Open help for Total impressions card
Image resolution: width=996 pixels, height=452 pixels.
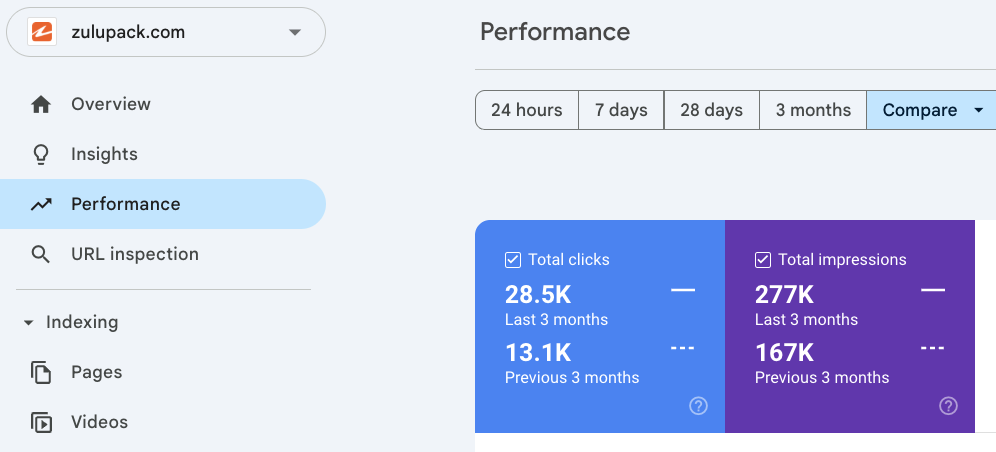click(x=949, y=405)
